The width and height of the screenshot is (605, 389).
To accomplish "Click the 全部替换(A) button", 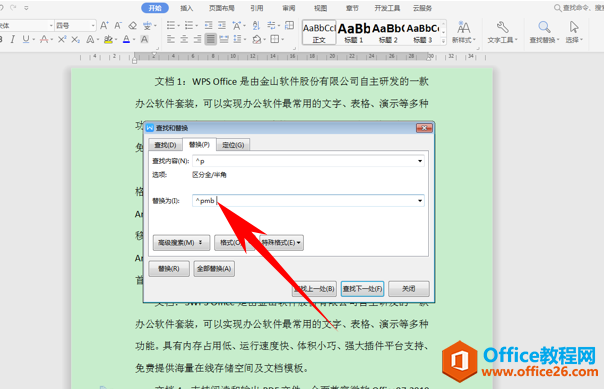I will pyautogui.click(x=214, y=269).
